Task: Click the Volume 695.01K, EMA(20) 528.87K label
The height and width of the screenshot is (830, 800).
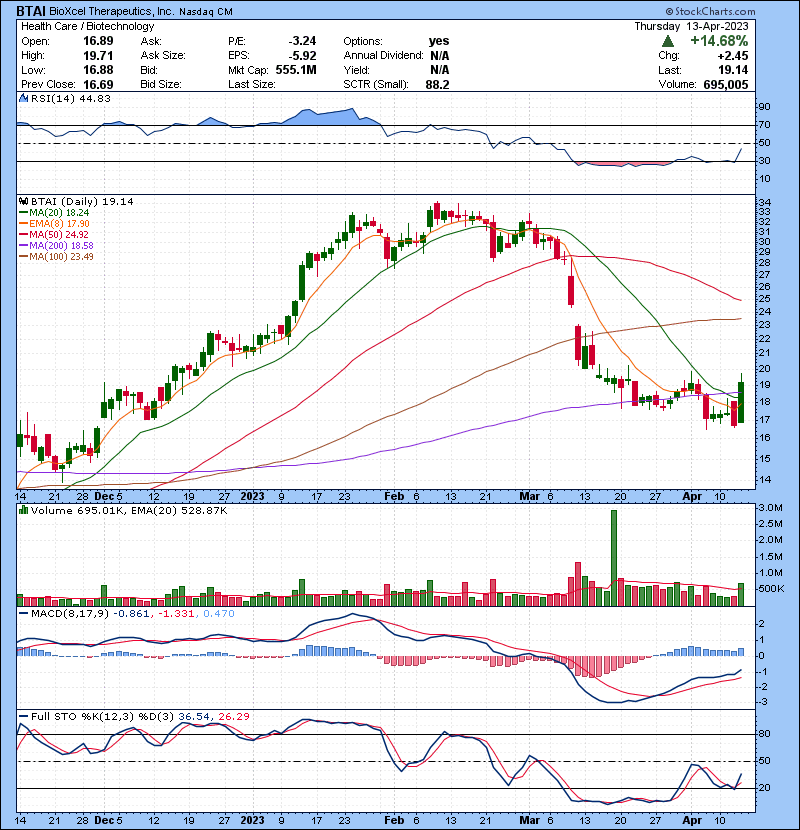Action: click(129, 511)
